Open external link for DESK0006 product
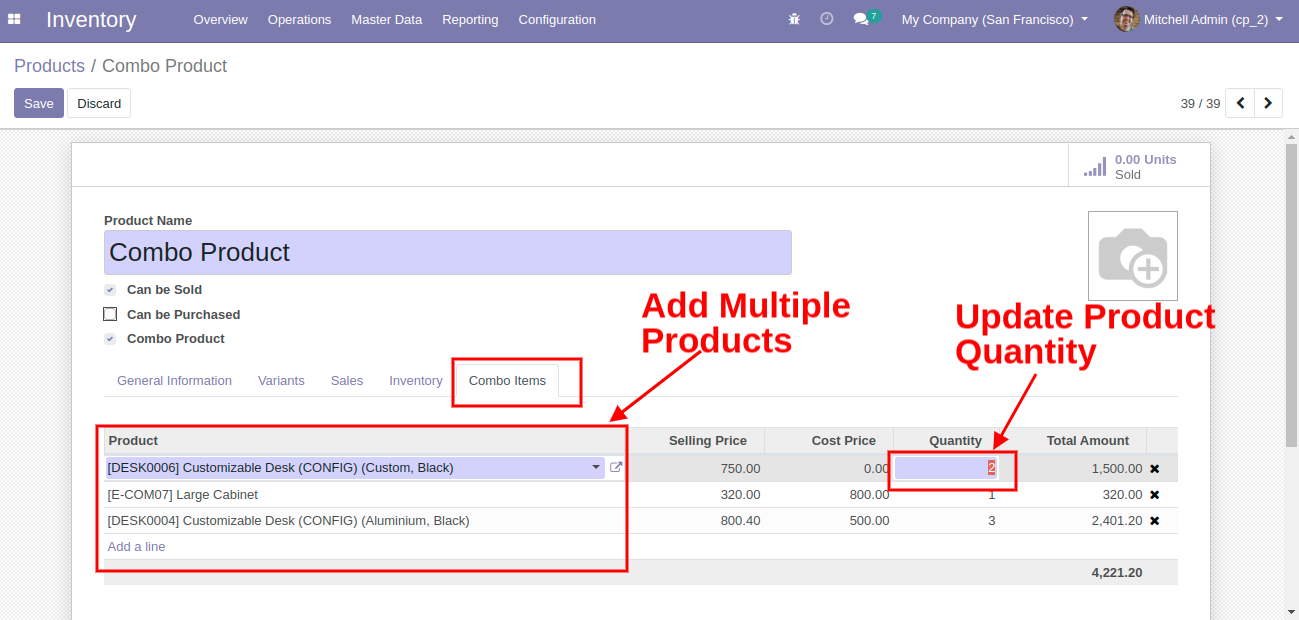1299x620 pixels. pyautogui.click(x=616, y=468)
